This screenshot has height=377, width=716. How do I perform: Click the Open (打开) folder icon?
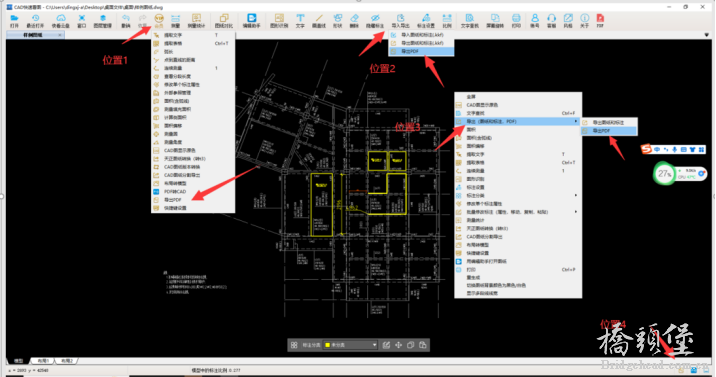pos(14,21)
